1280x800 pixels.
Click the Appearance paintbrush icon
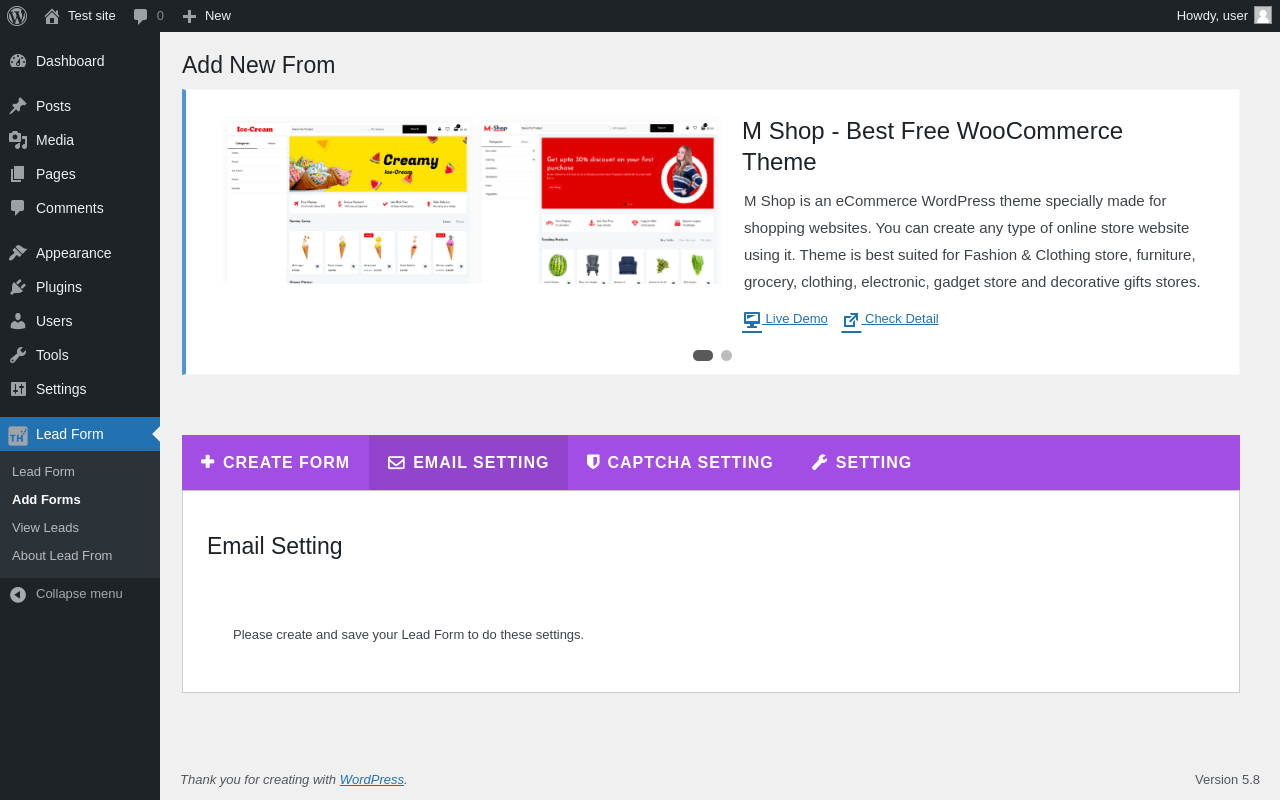pyautogui.click(x=18, y=253)
